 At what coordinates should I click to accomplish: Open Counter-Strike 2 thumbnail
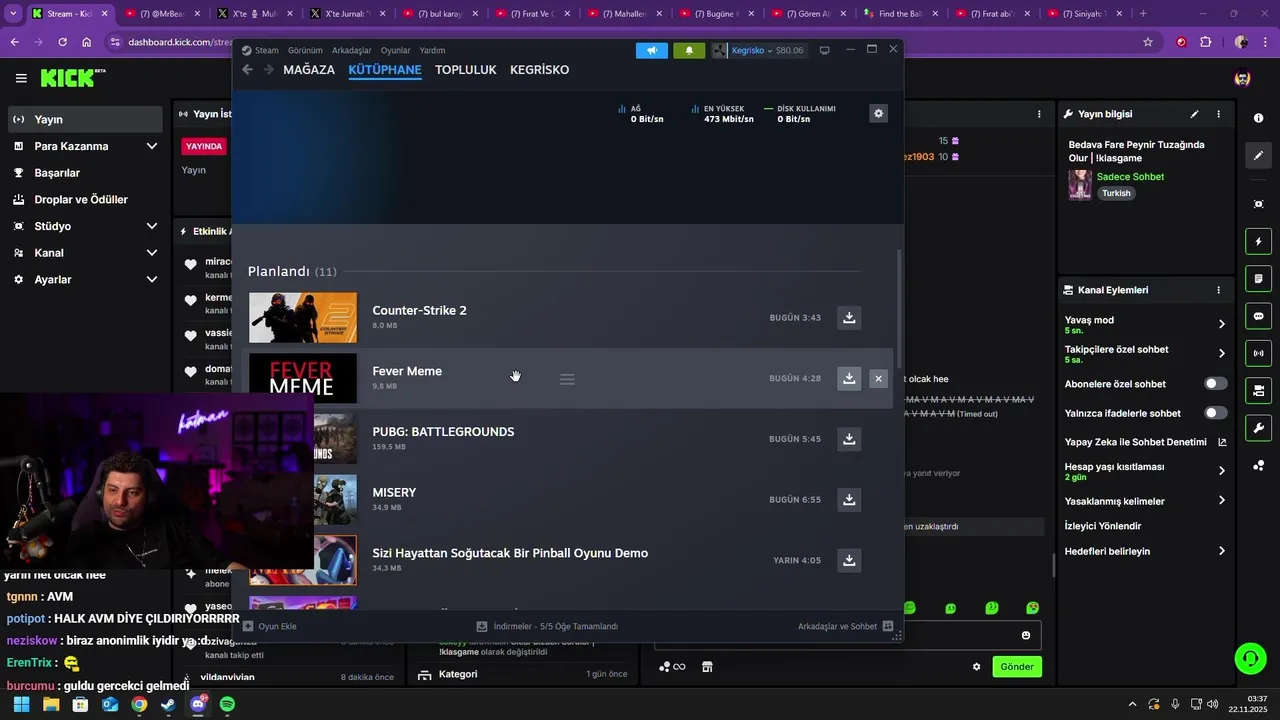(302, 318)
